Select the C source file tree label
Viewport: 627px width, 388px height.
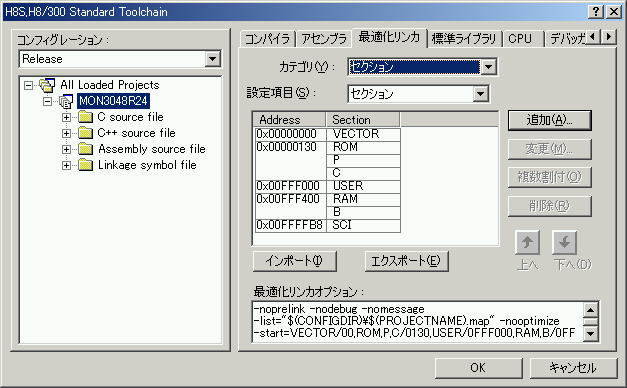(130, 117)
